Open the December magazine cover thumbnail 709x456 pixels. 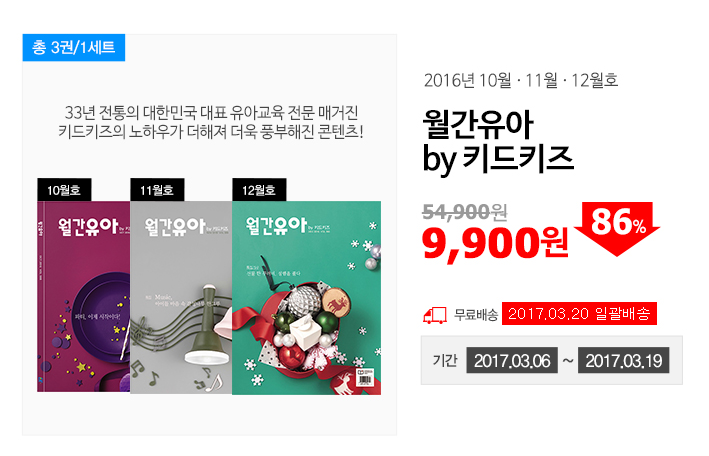click(307, 298)
